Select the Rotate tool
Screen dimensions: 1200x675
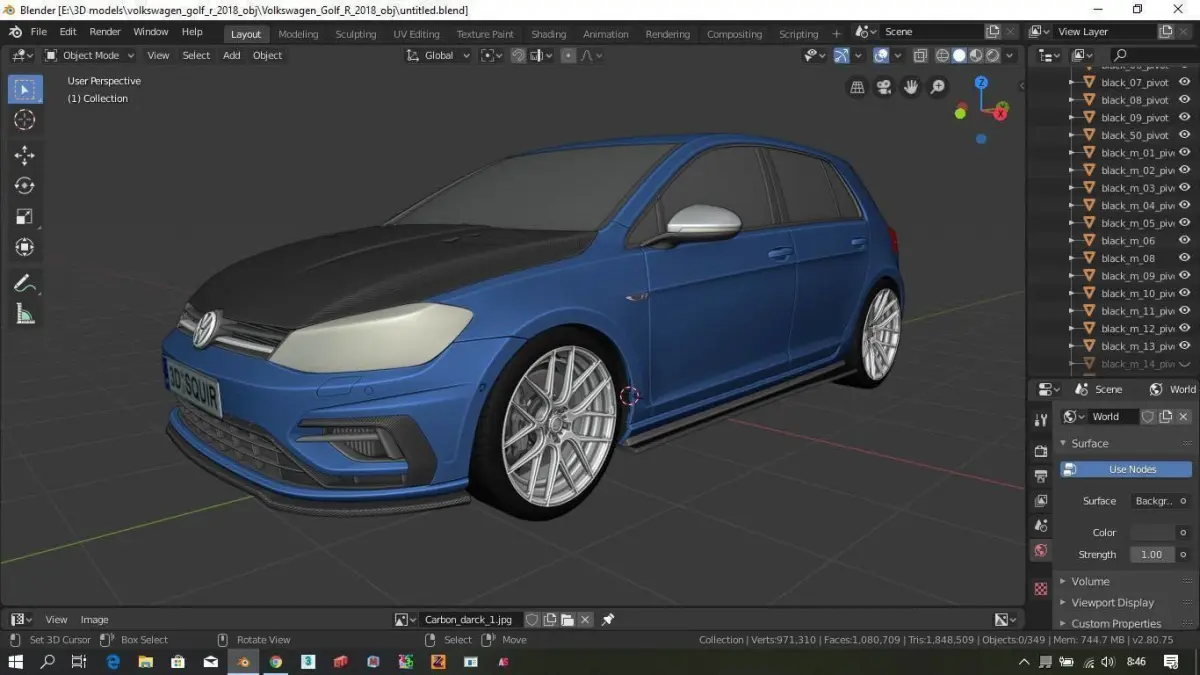(25, 186)
